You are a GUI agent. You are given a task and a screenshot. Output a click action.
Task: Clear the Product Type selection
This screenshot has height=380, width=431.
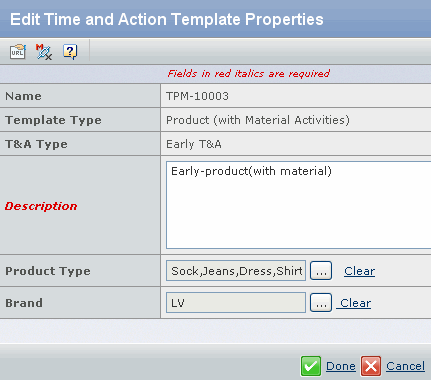coord(359,271)
